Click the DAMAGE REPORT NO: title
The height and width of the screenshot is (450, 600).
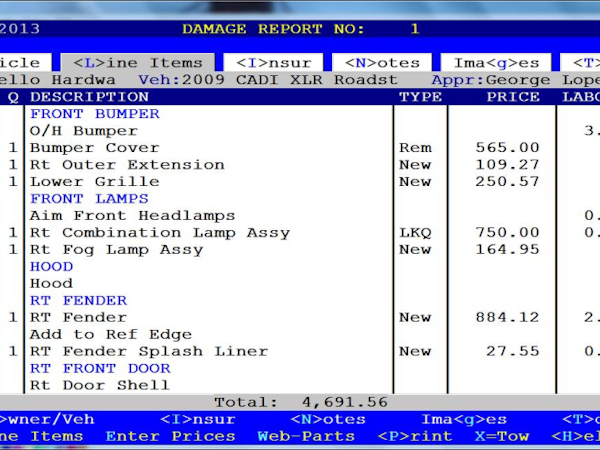click(x=273, y=29)
